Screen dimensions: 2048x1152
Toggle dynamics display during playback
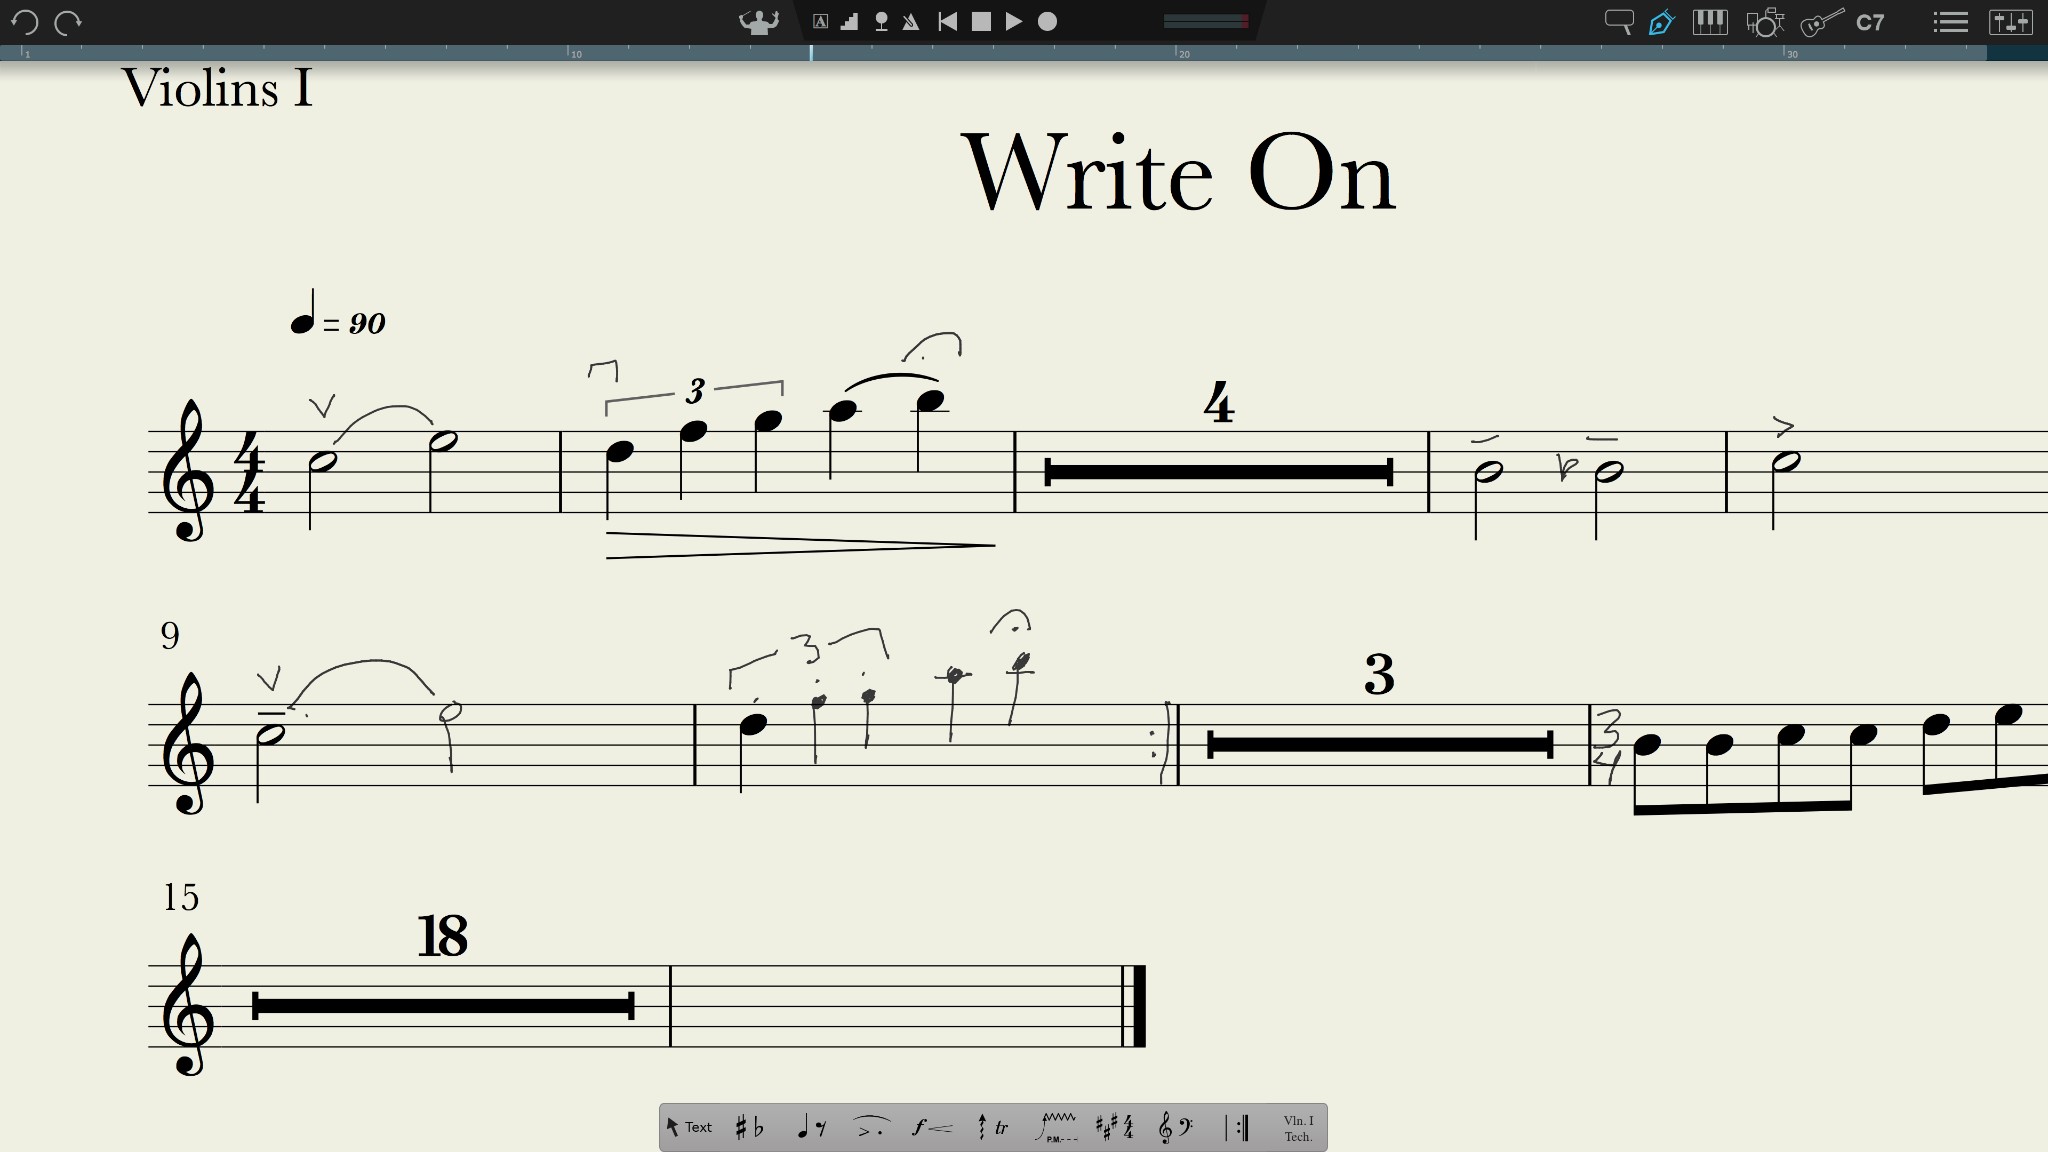(848, 21)
